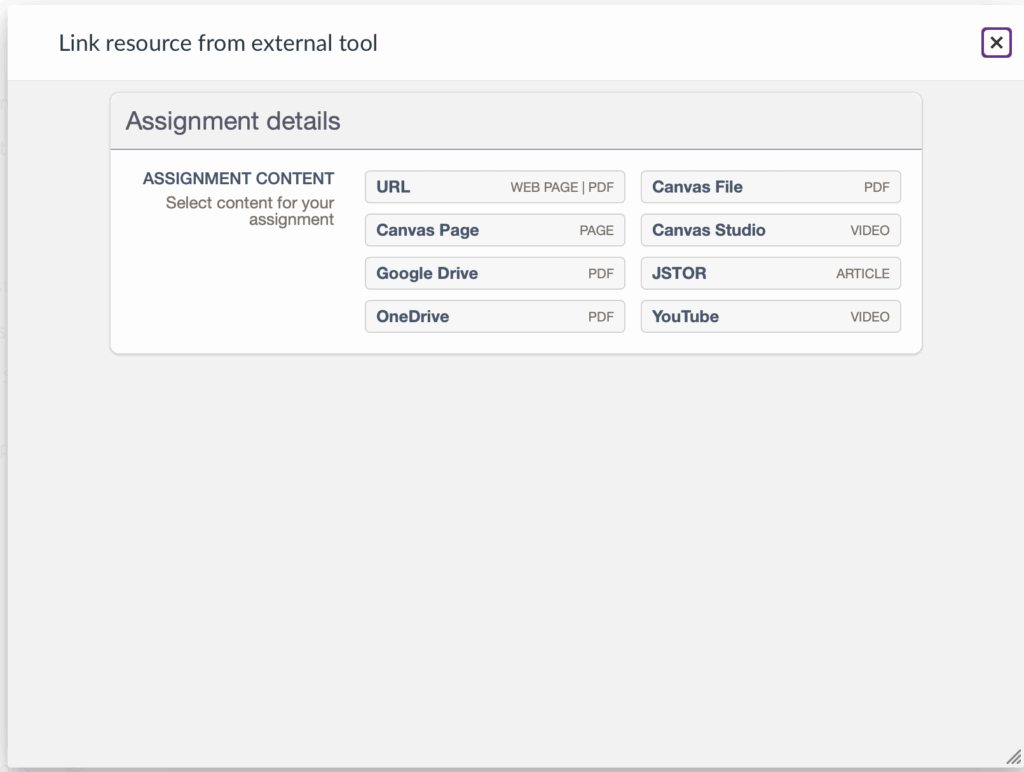The height and width of the screenshot is (772, 1024).
Task: Open the Canvas Studio content option
Action: click(x=770, y=230)
